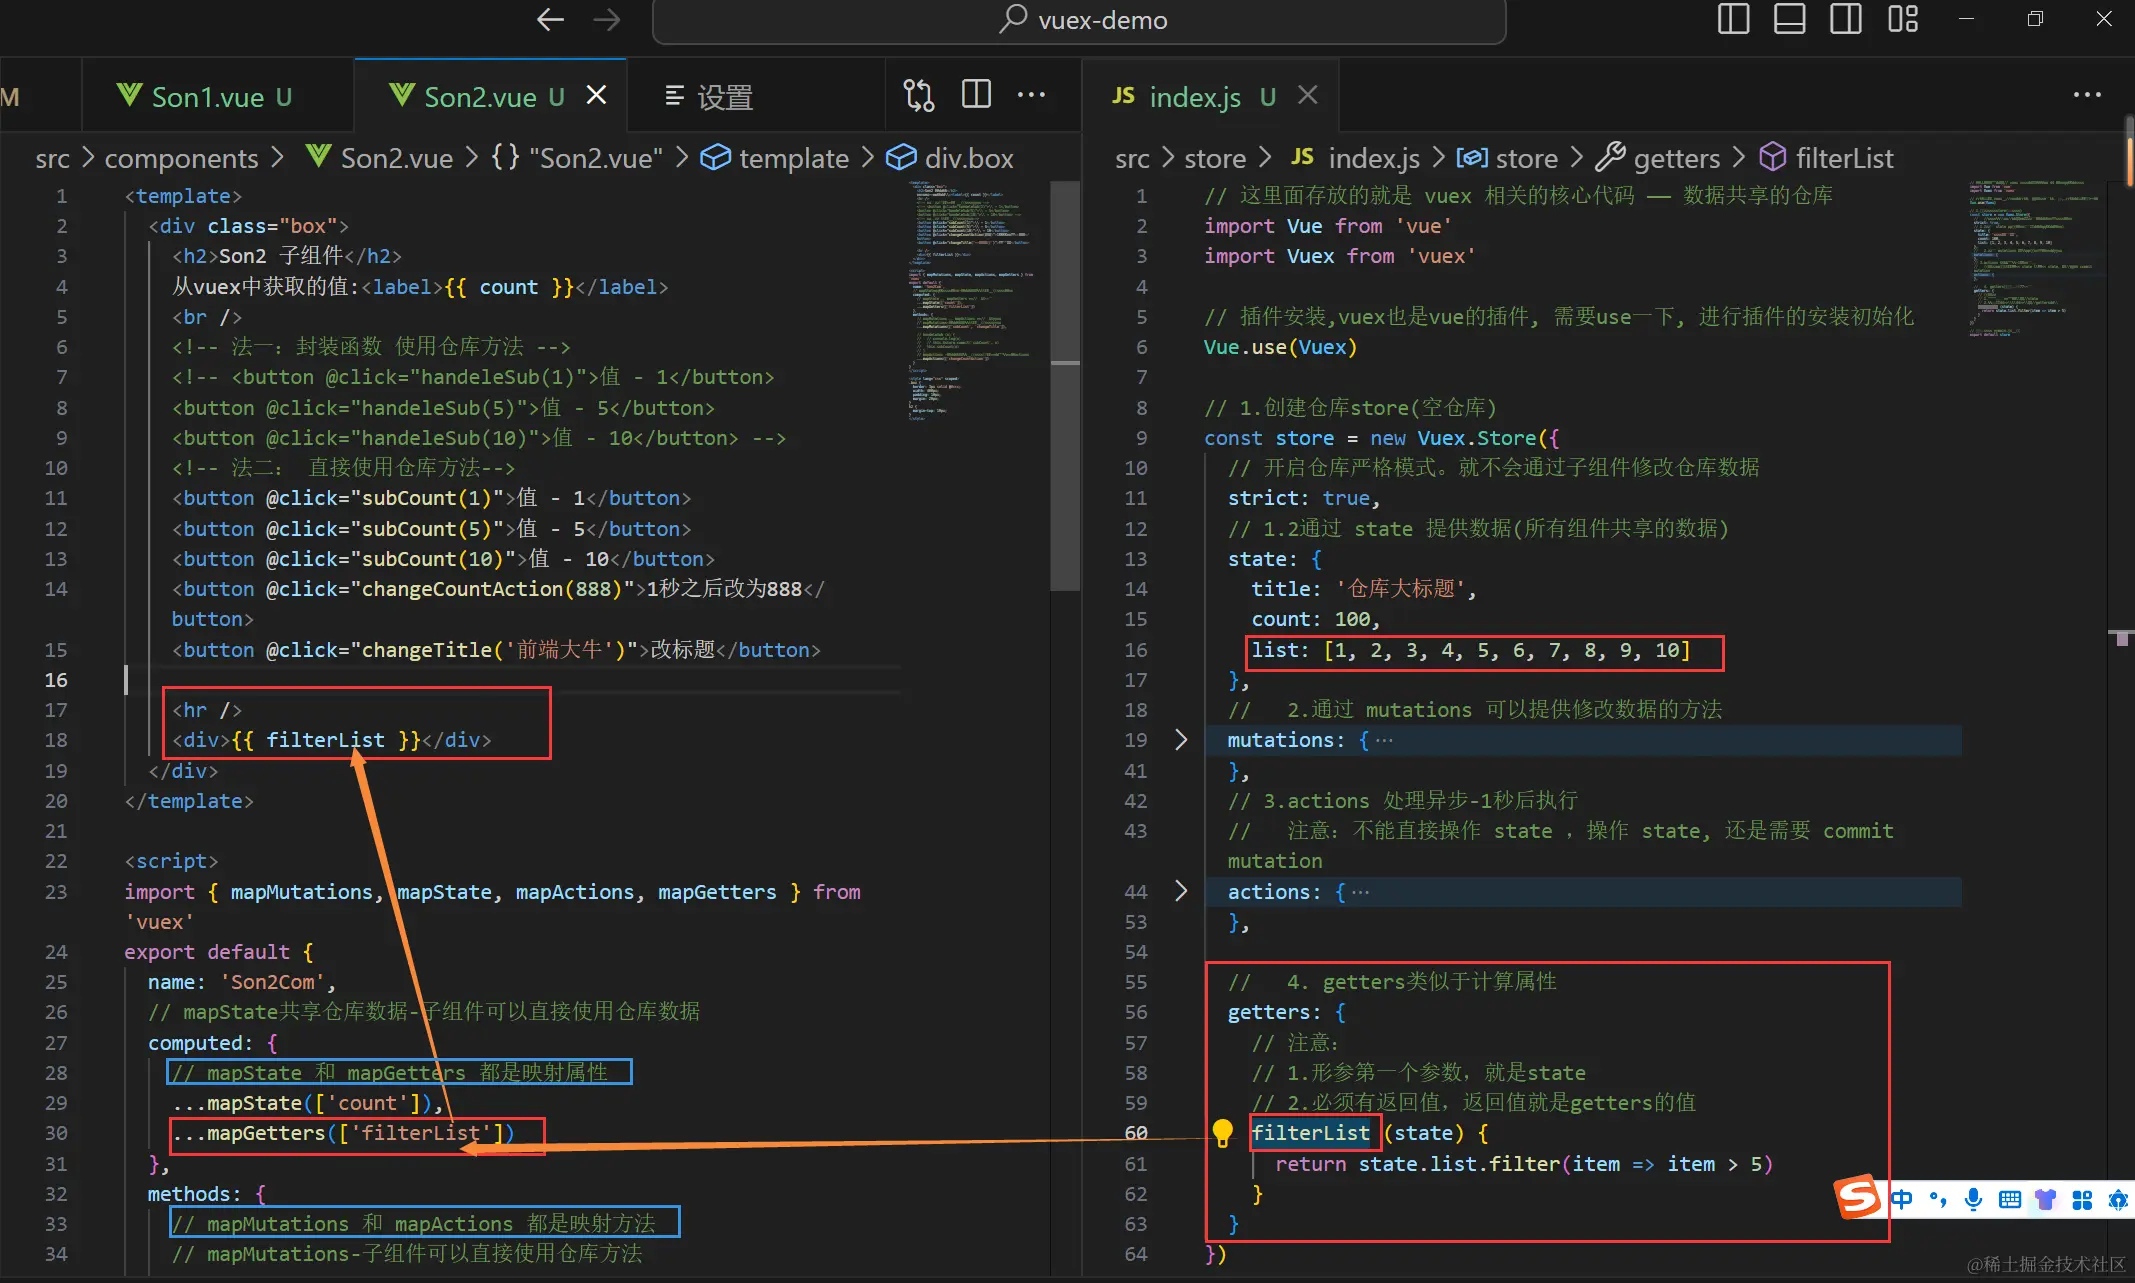Open the Sogou soft keyboard icon
Screen dimensions: 2135x1283
pos(2009,1199)
